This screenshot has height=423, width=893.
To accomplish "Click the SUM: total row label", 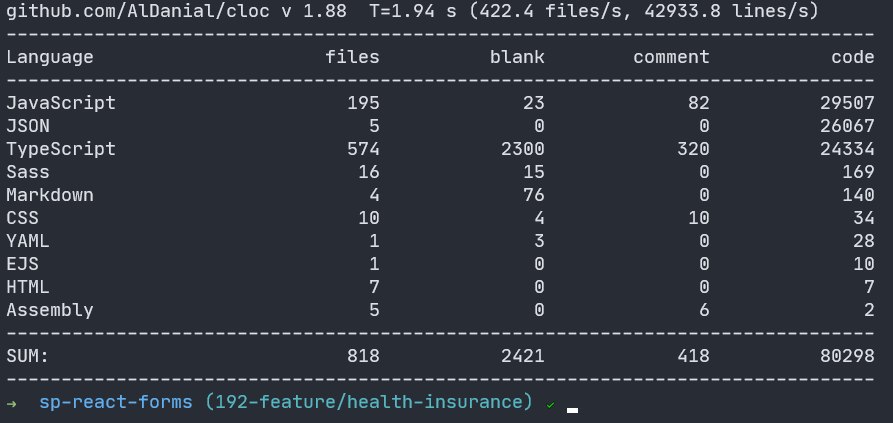I will point(28,356).
